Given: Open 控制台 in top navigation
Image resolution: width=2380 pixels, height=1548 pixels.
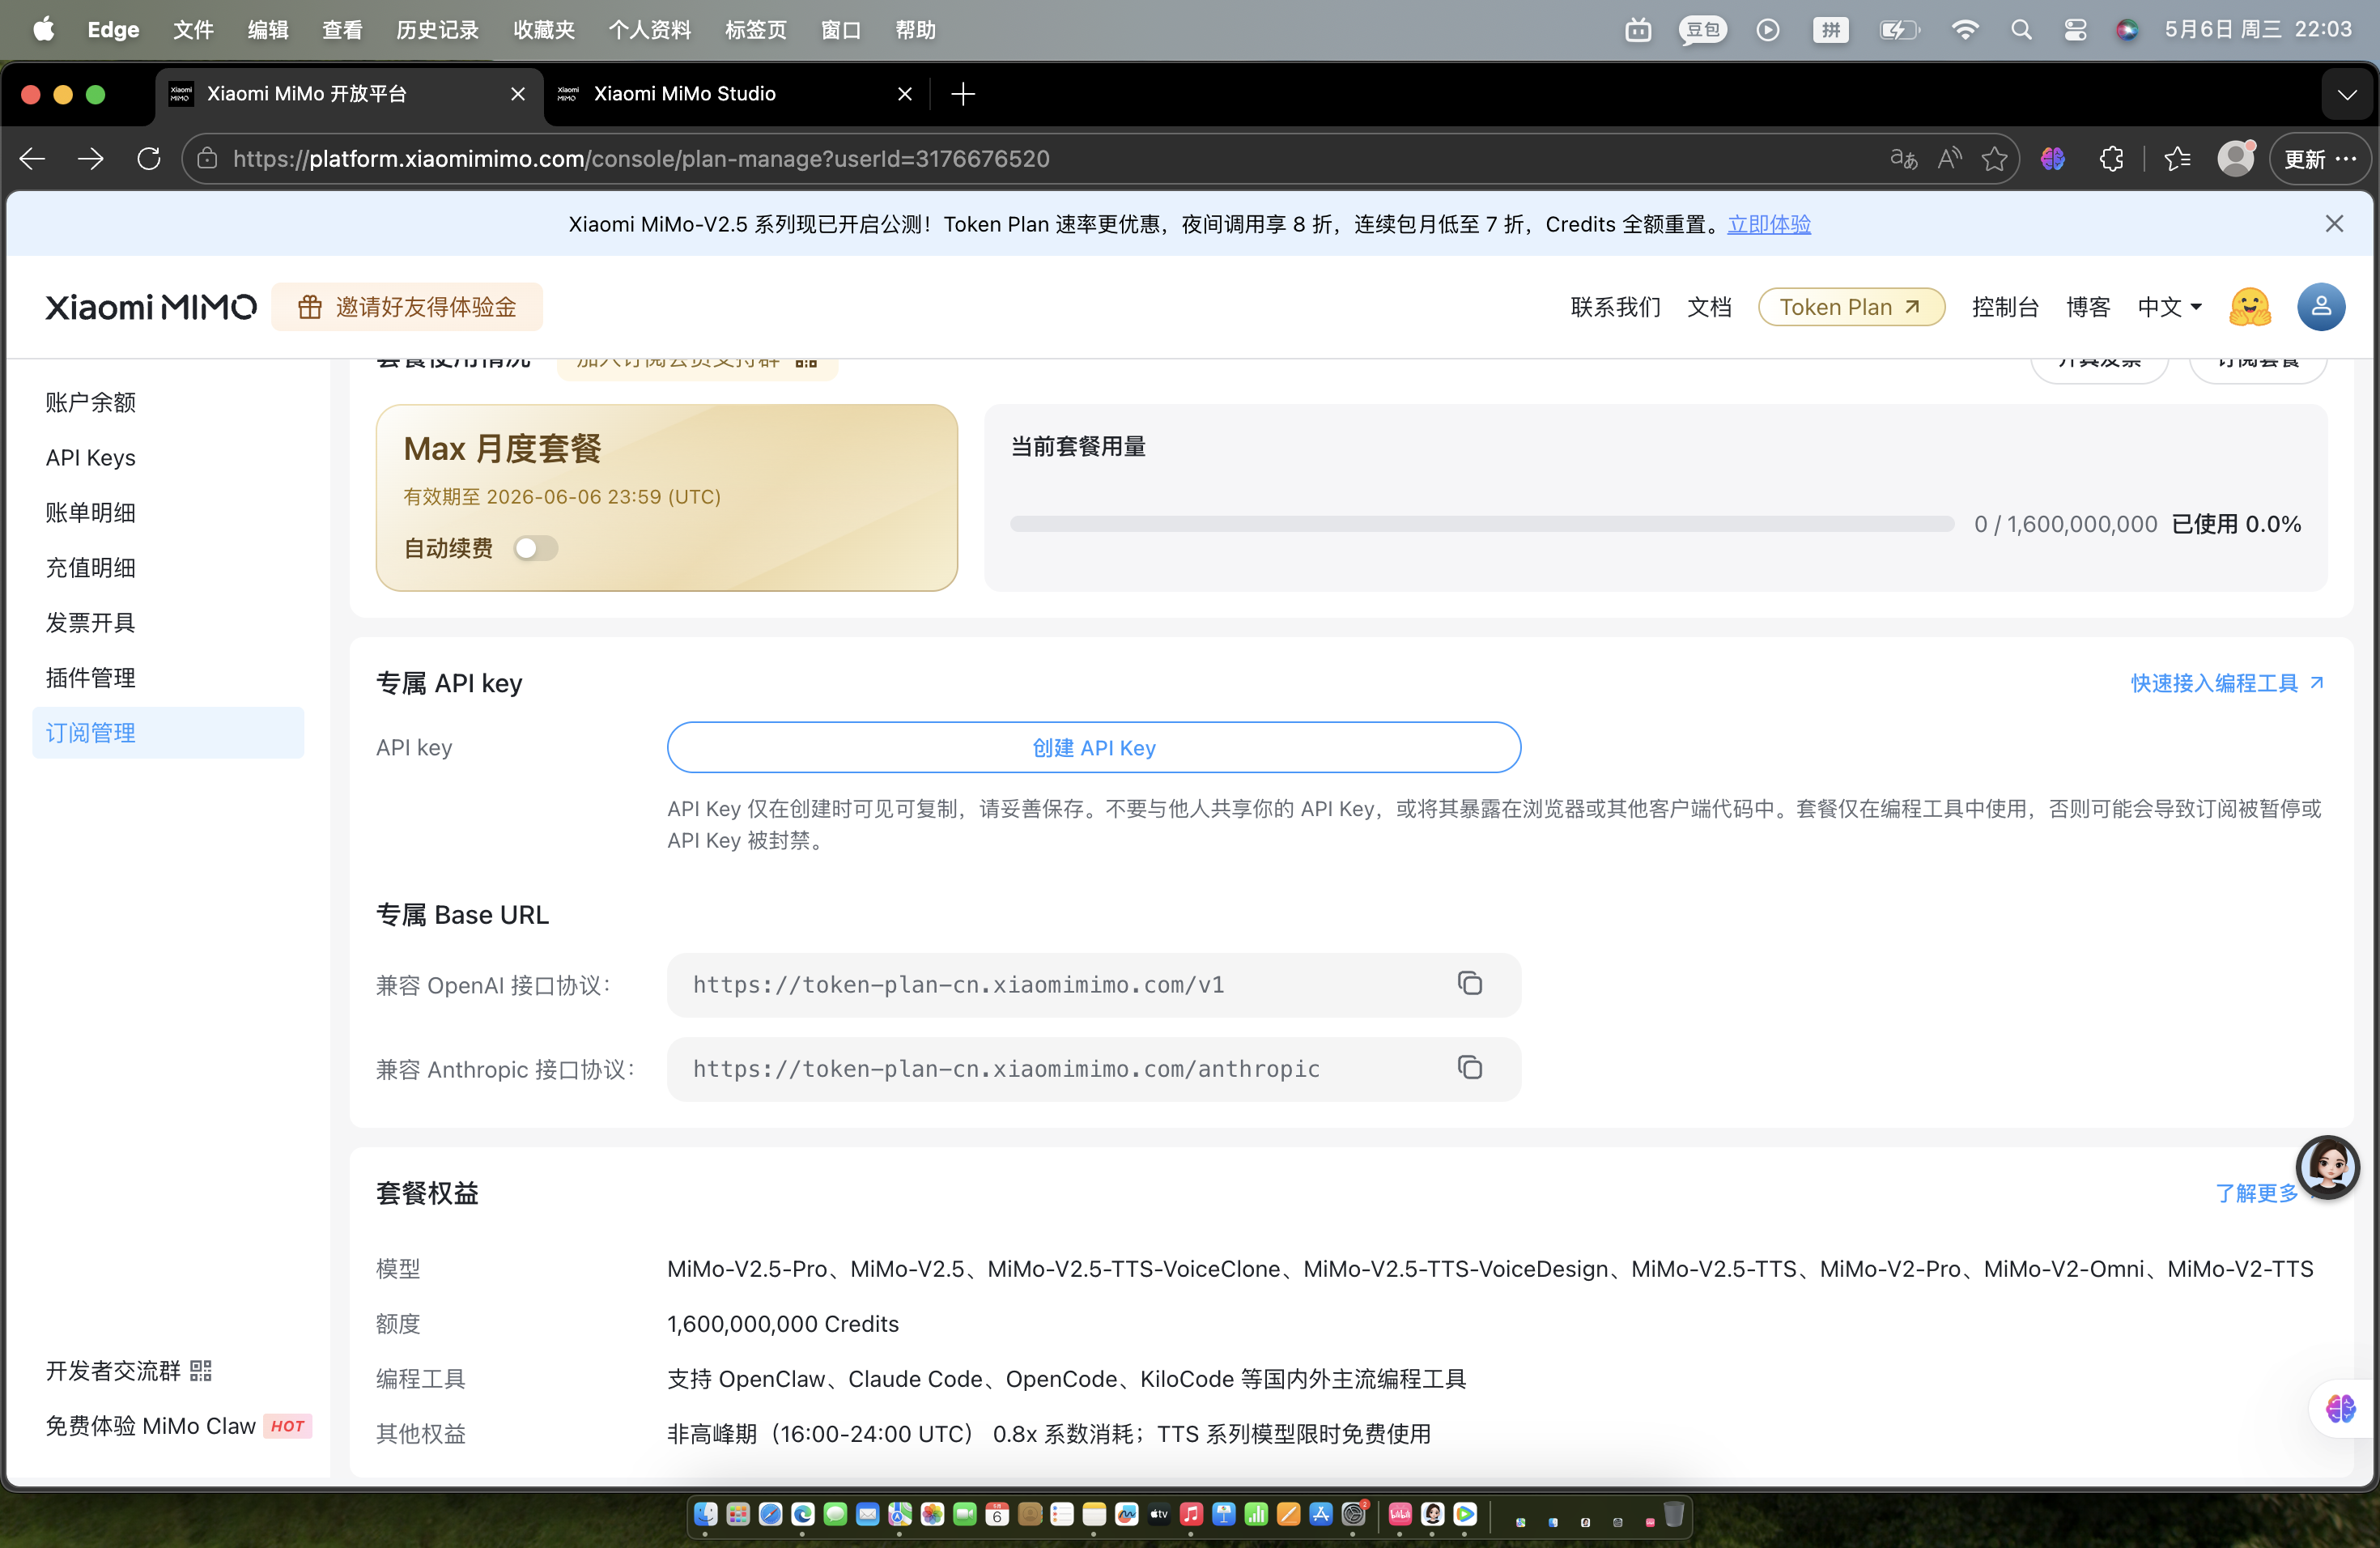Looking at the screenshot, I should tap(2005, 307).
